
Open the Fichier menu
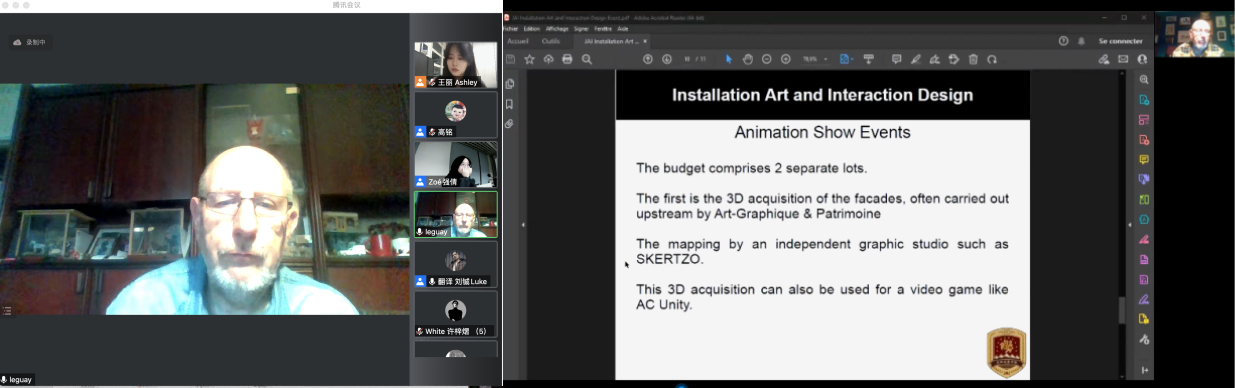[511, 29]
